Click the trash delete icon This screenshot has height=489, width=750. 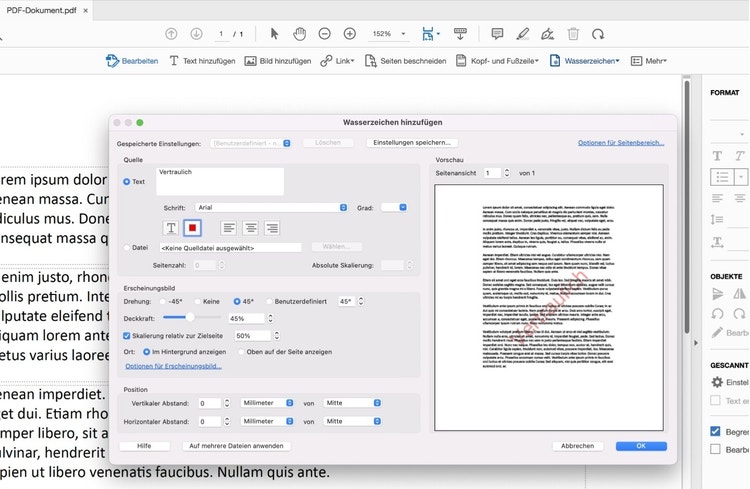click(x=573, y=33)
